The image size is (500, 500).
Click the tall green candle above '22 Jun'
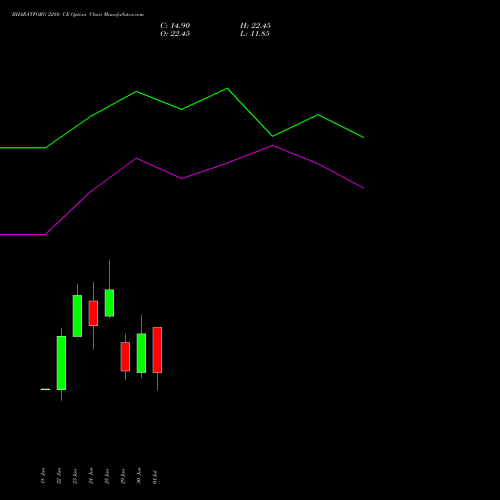click(61, 363)
